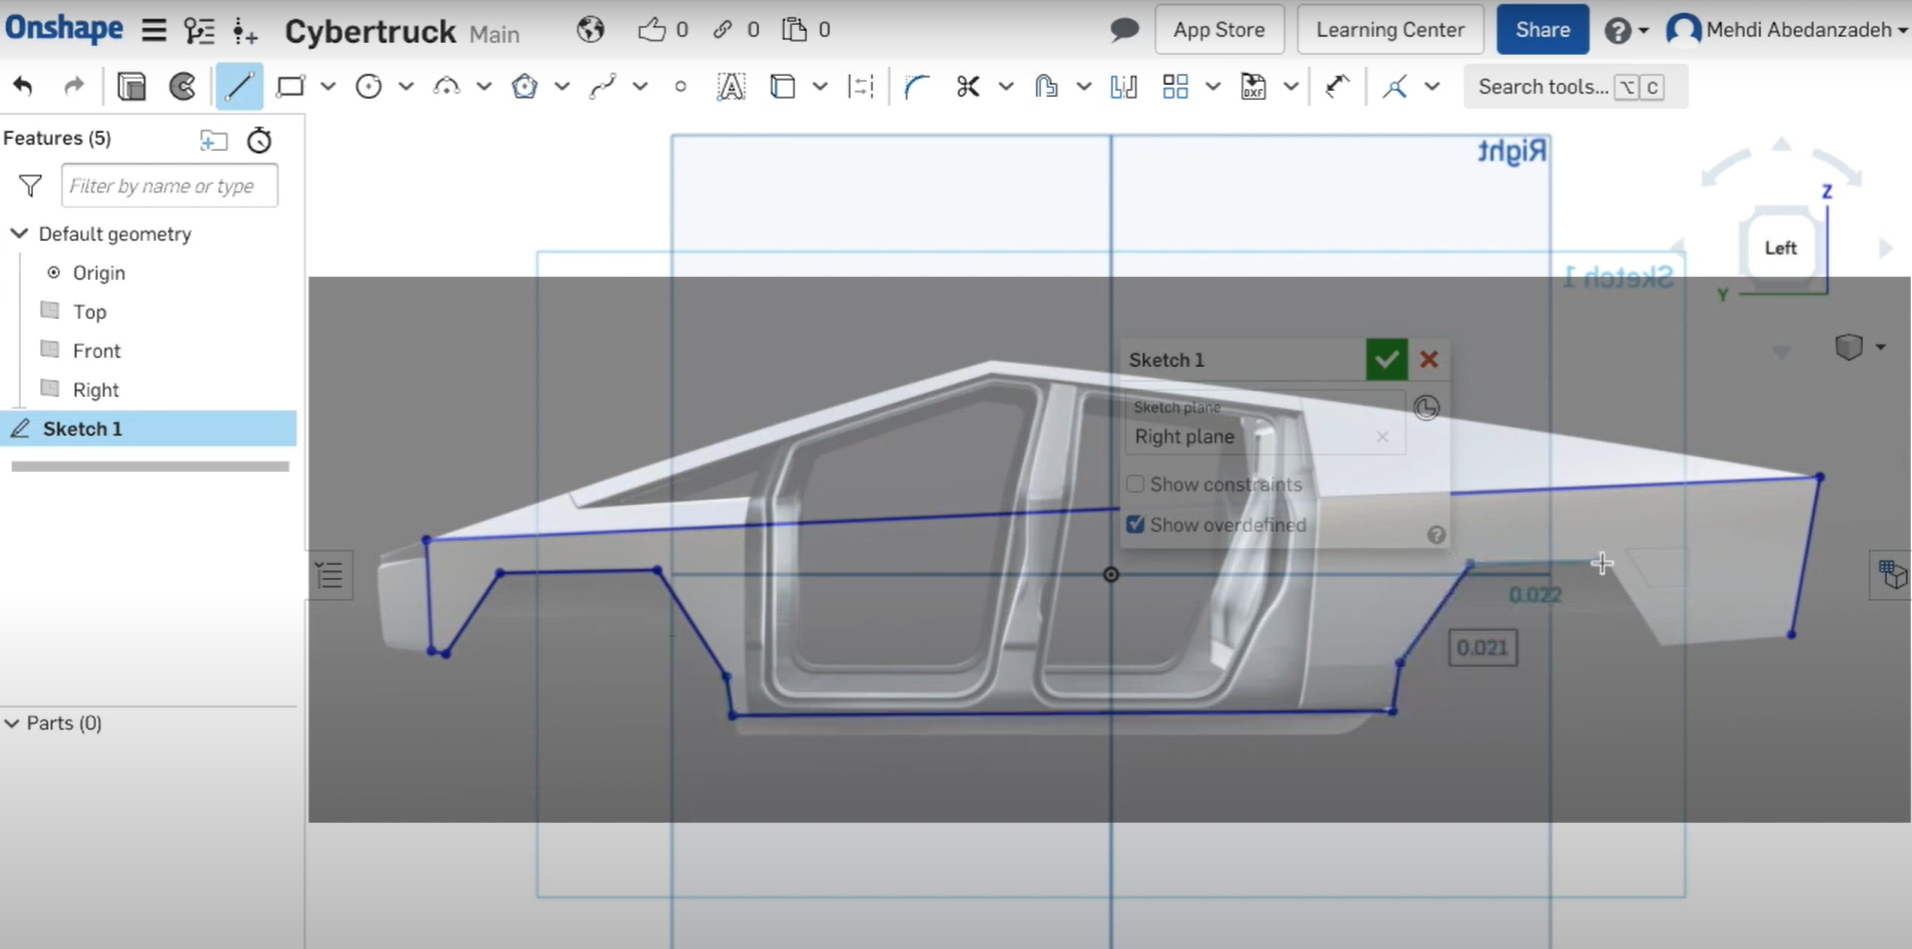This screenshot has height=949, width=1912.
Task: Open the Onshape hamburger menu
Action: (153, 29)
